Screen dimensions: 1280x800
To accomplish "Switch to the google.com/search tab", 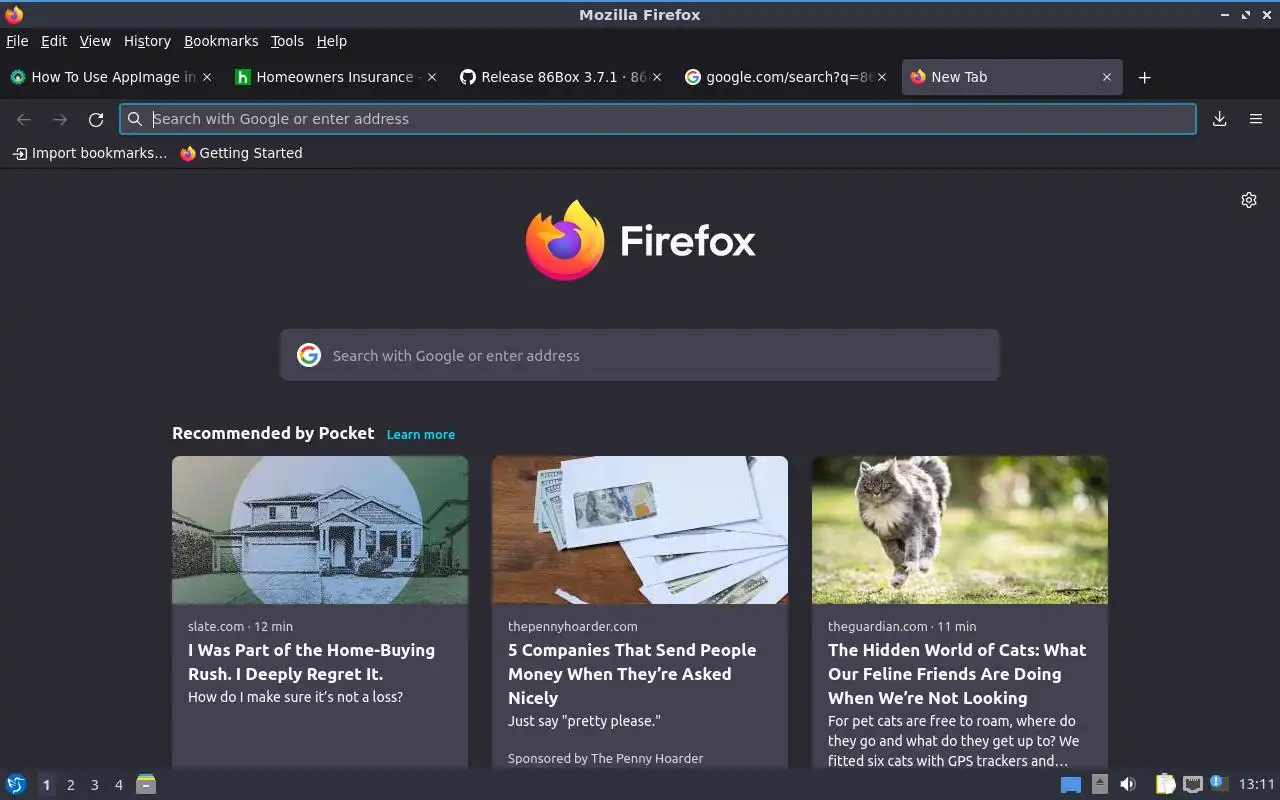I will point(784,77).
